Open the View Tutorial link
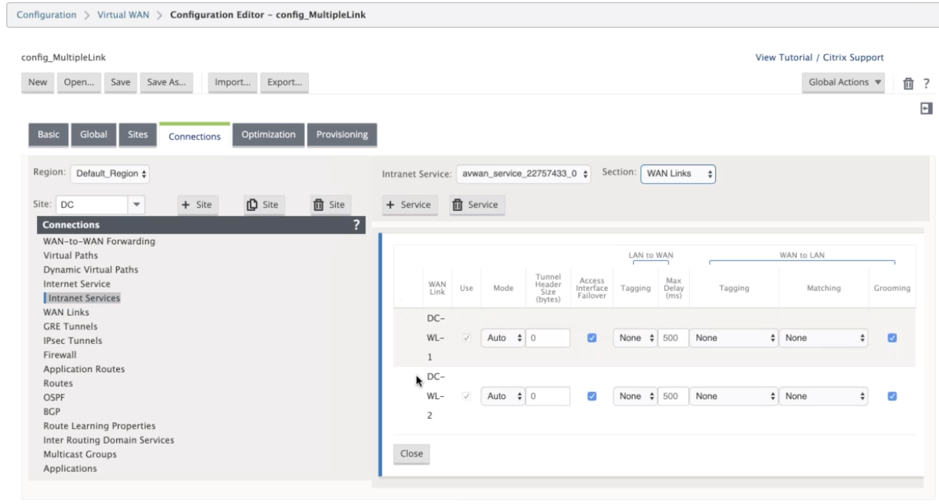939x504 pixels. 783,57
